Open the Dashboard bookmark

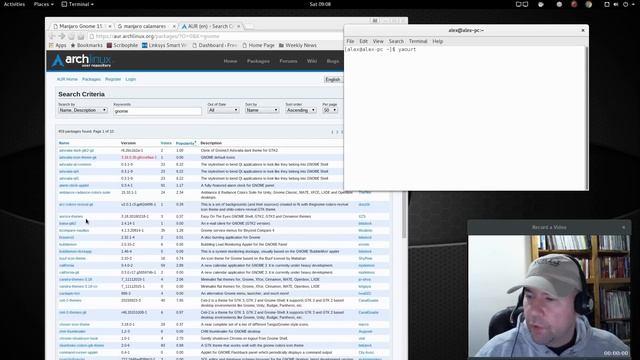[x=215, y=45]
